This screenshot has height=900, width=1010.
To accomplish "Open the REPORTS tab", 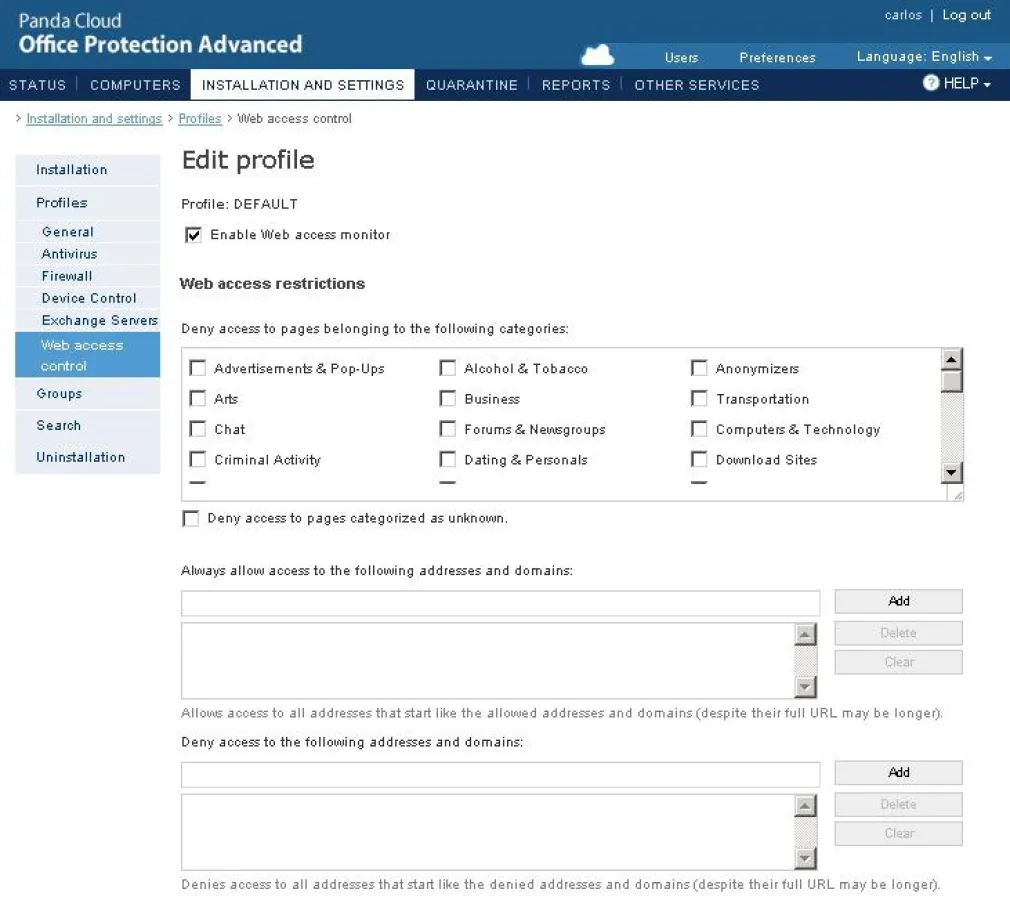I will coord(575,85).
